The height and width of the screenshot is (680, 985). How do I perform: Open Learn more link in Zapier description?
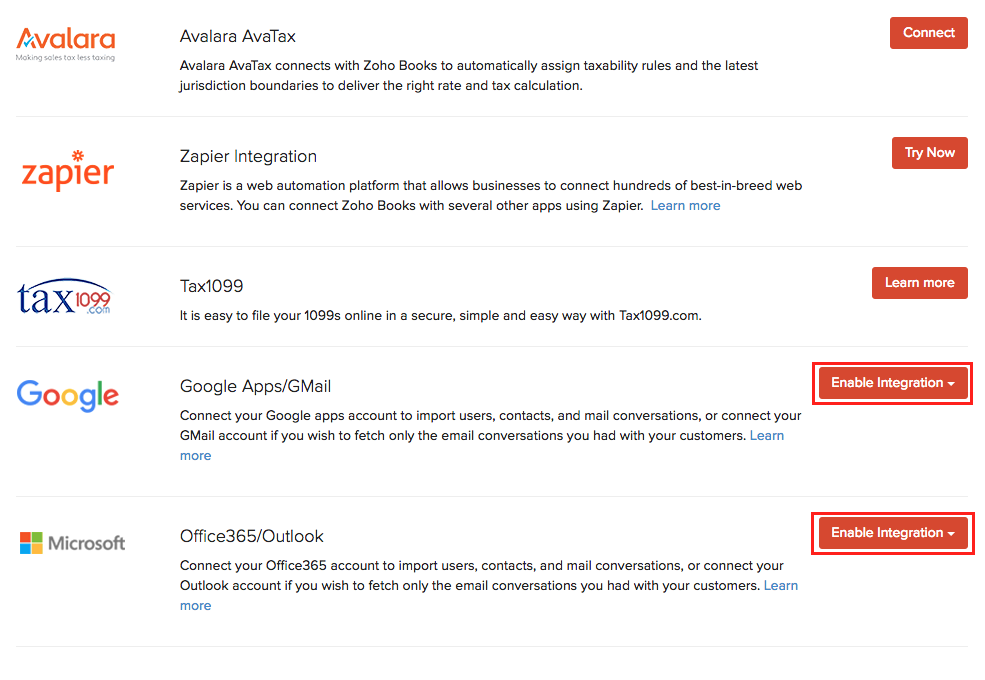click(x=685, y=206)
